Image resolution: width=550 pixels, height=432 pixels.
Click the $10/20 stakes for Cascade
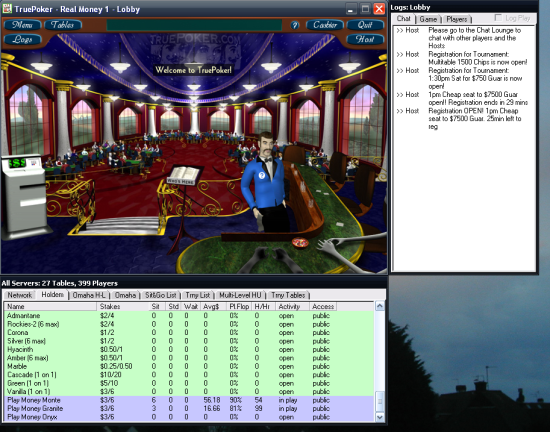tap(110, 374)
